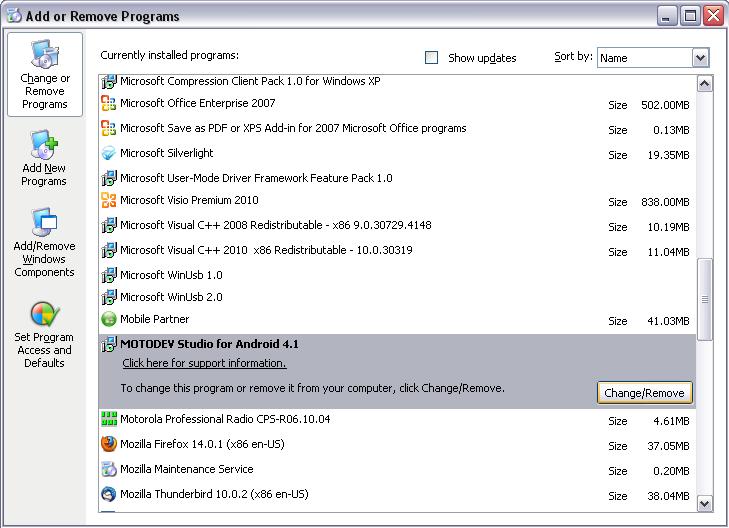Click the MOTODEV Studio for Android 4.1 title

(209, 344)
